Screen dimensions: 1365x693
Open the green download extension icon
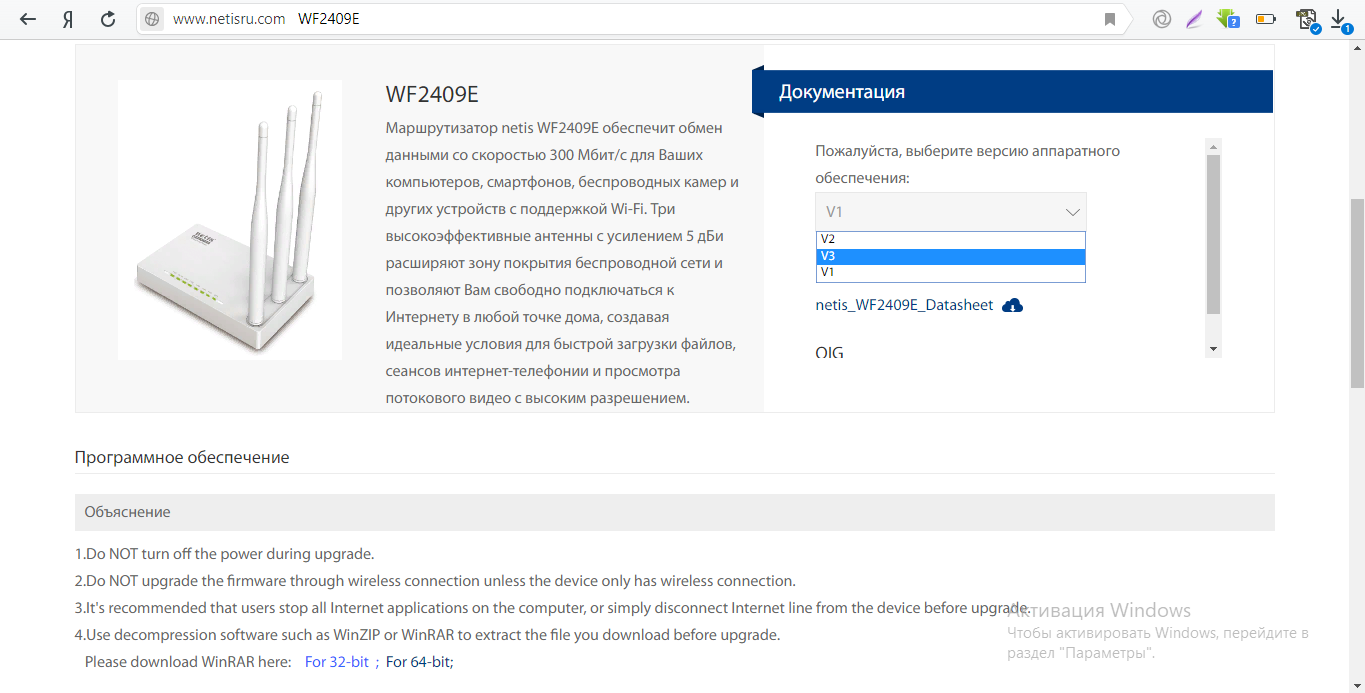pos(1227,19)
